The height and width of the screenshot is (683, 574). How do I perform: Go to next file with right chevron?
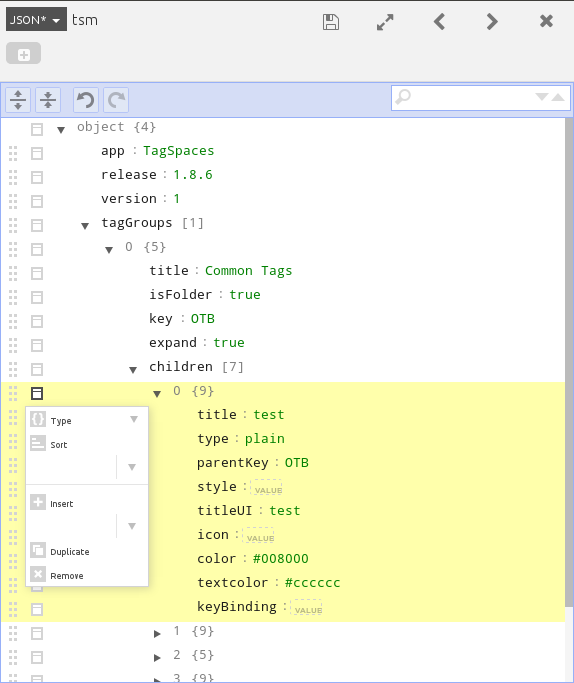click(x=492, y=21)
